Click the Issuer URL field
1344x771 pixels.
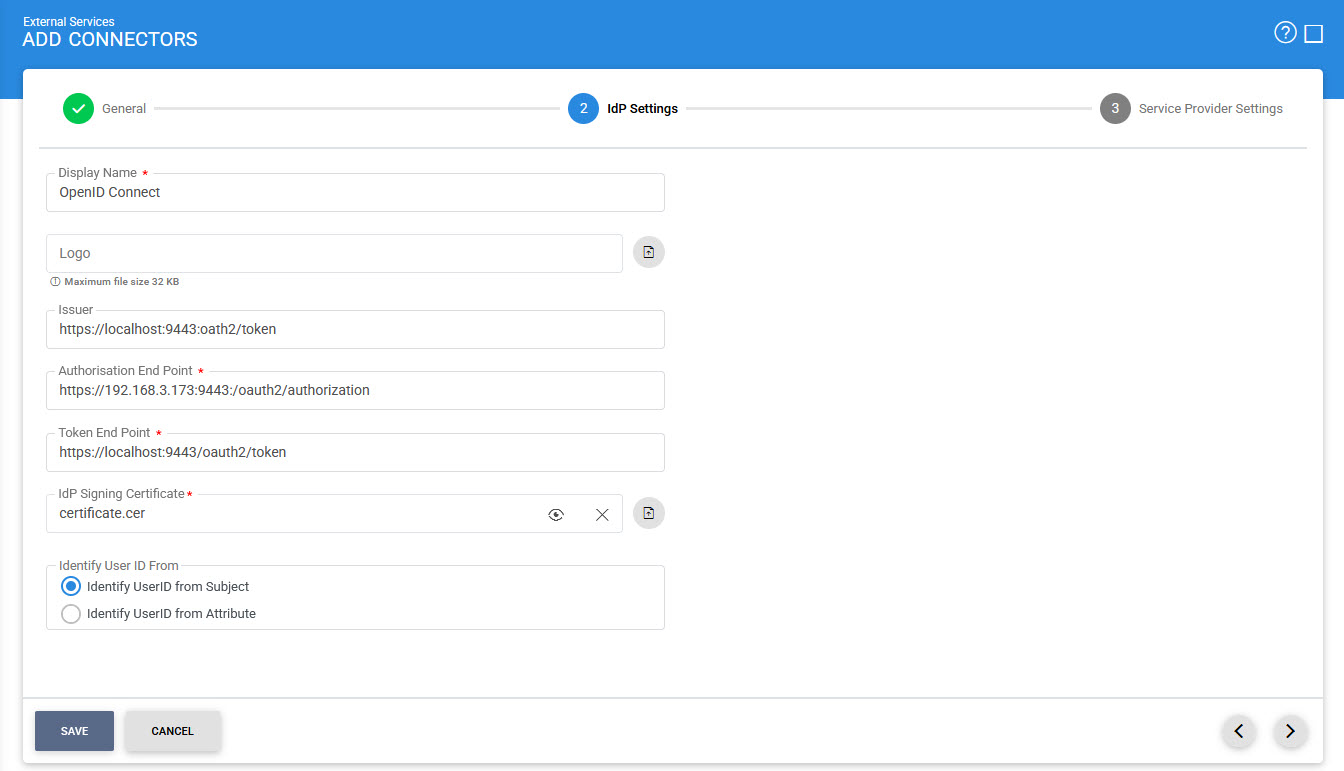pyautogui.click(x=355, y=329)
